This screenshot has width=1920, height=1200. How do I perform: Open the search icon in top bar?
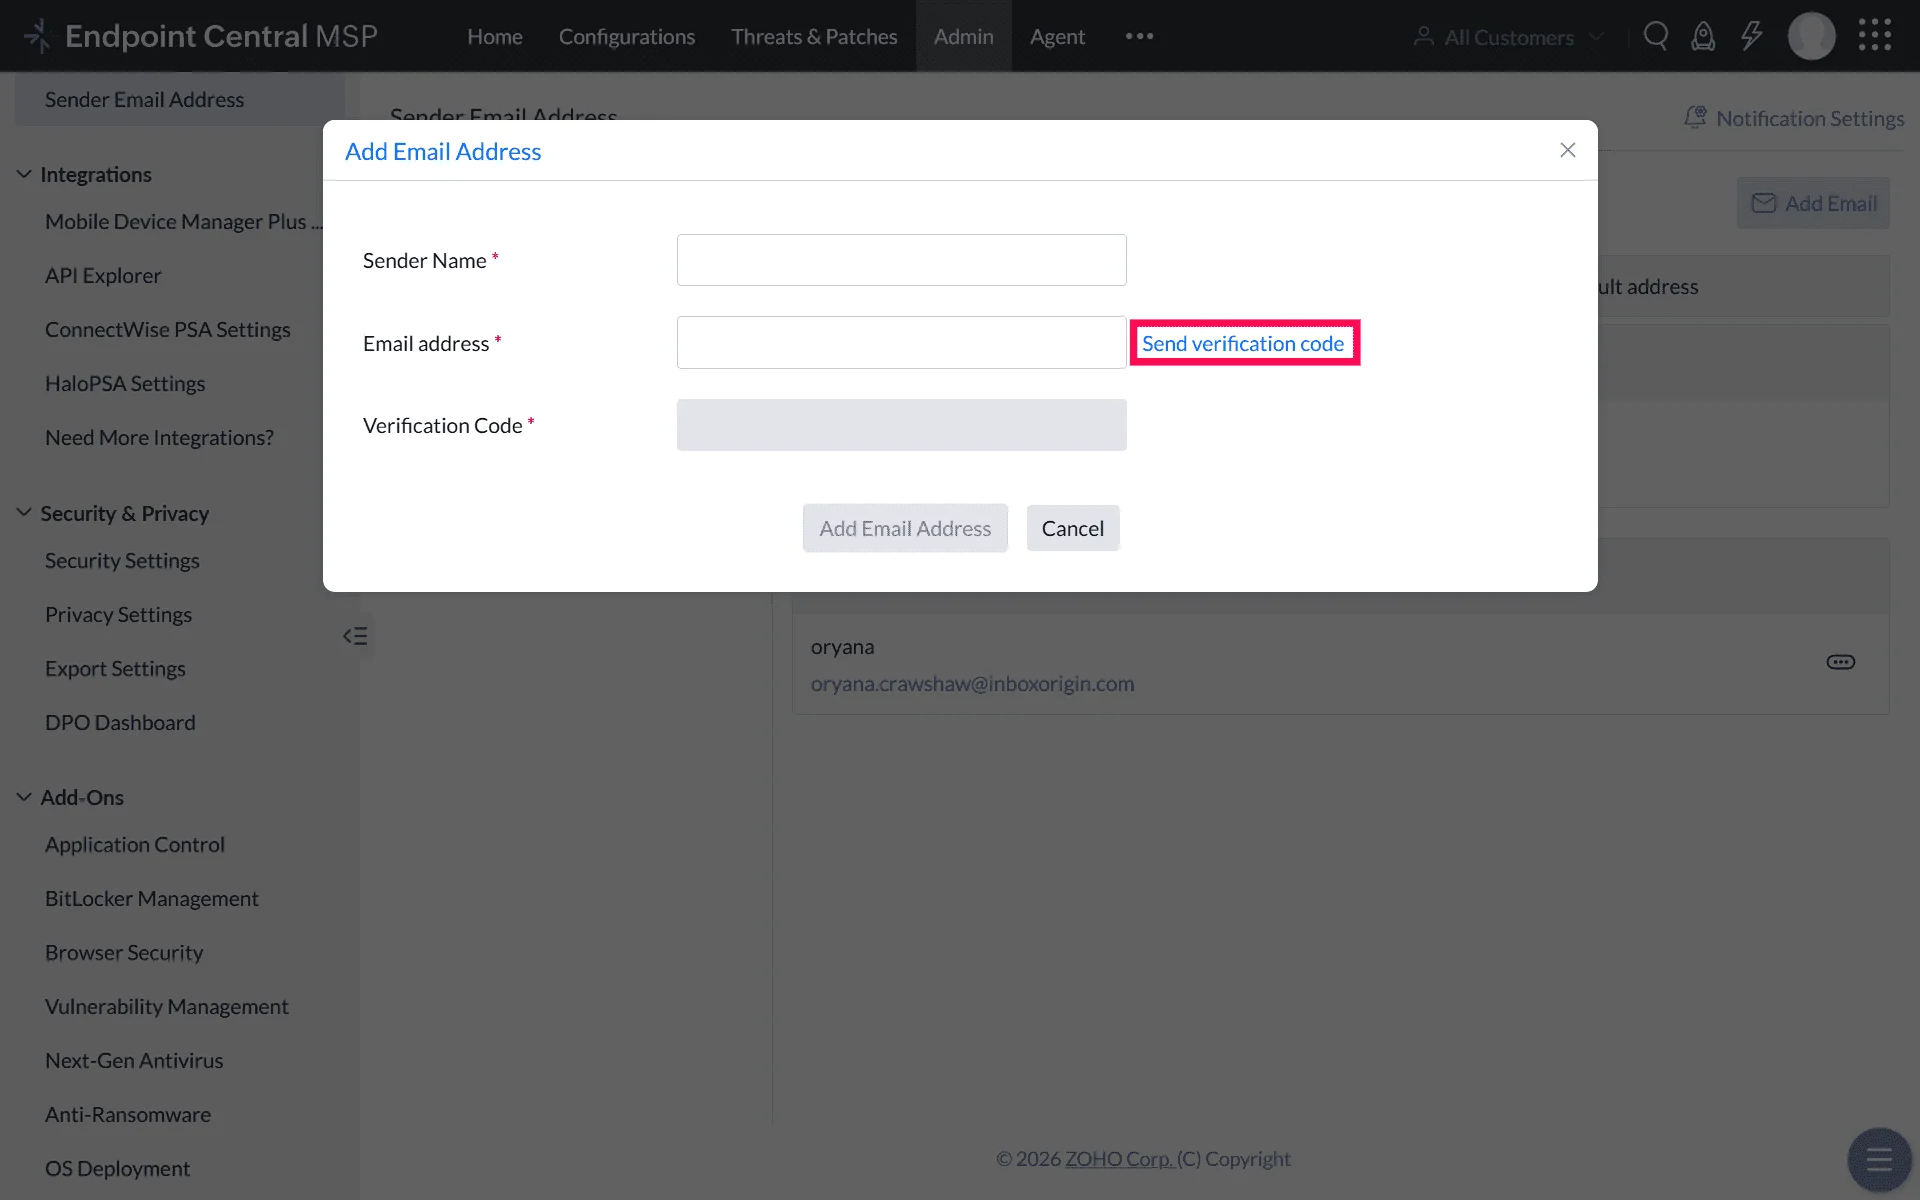[x=1656, y=37]
